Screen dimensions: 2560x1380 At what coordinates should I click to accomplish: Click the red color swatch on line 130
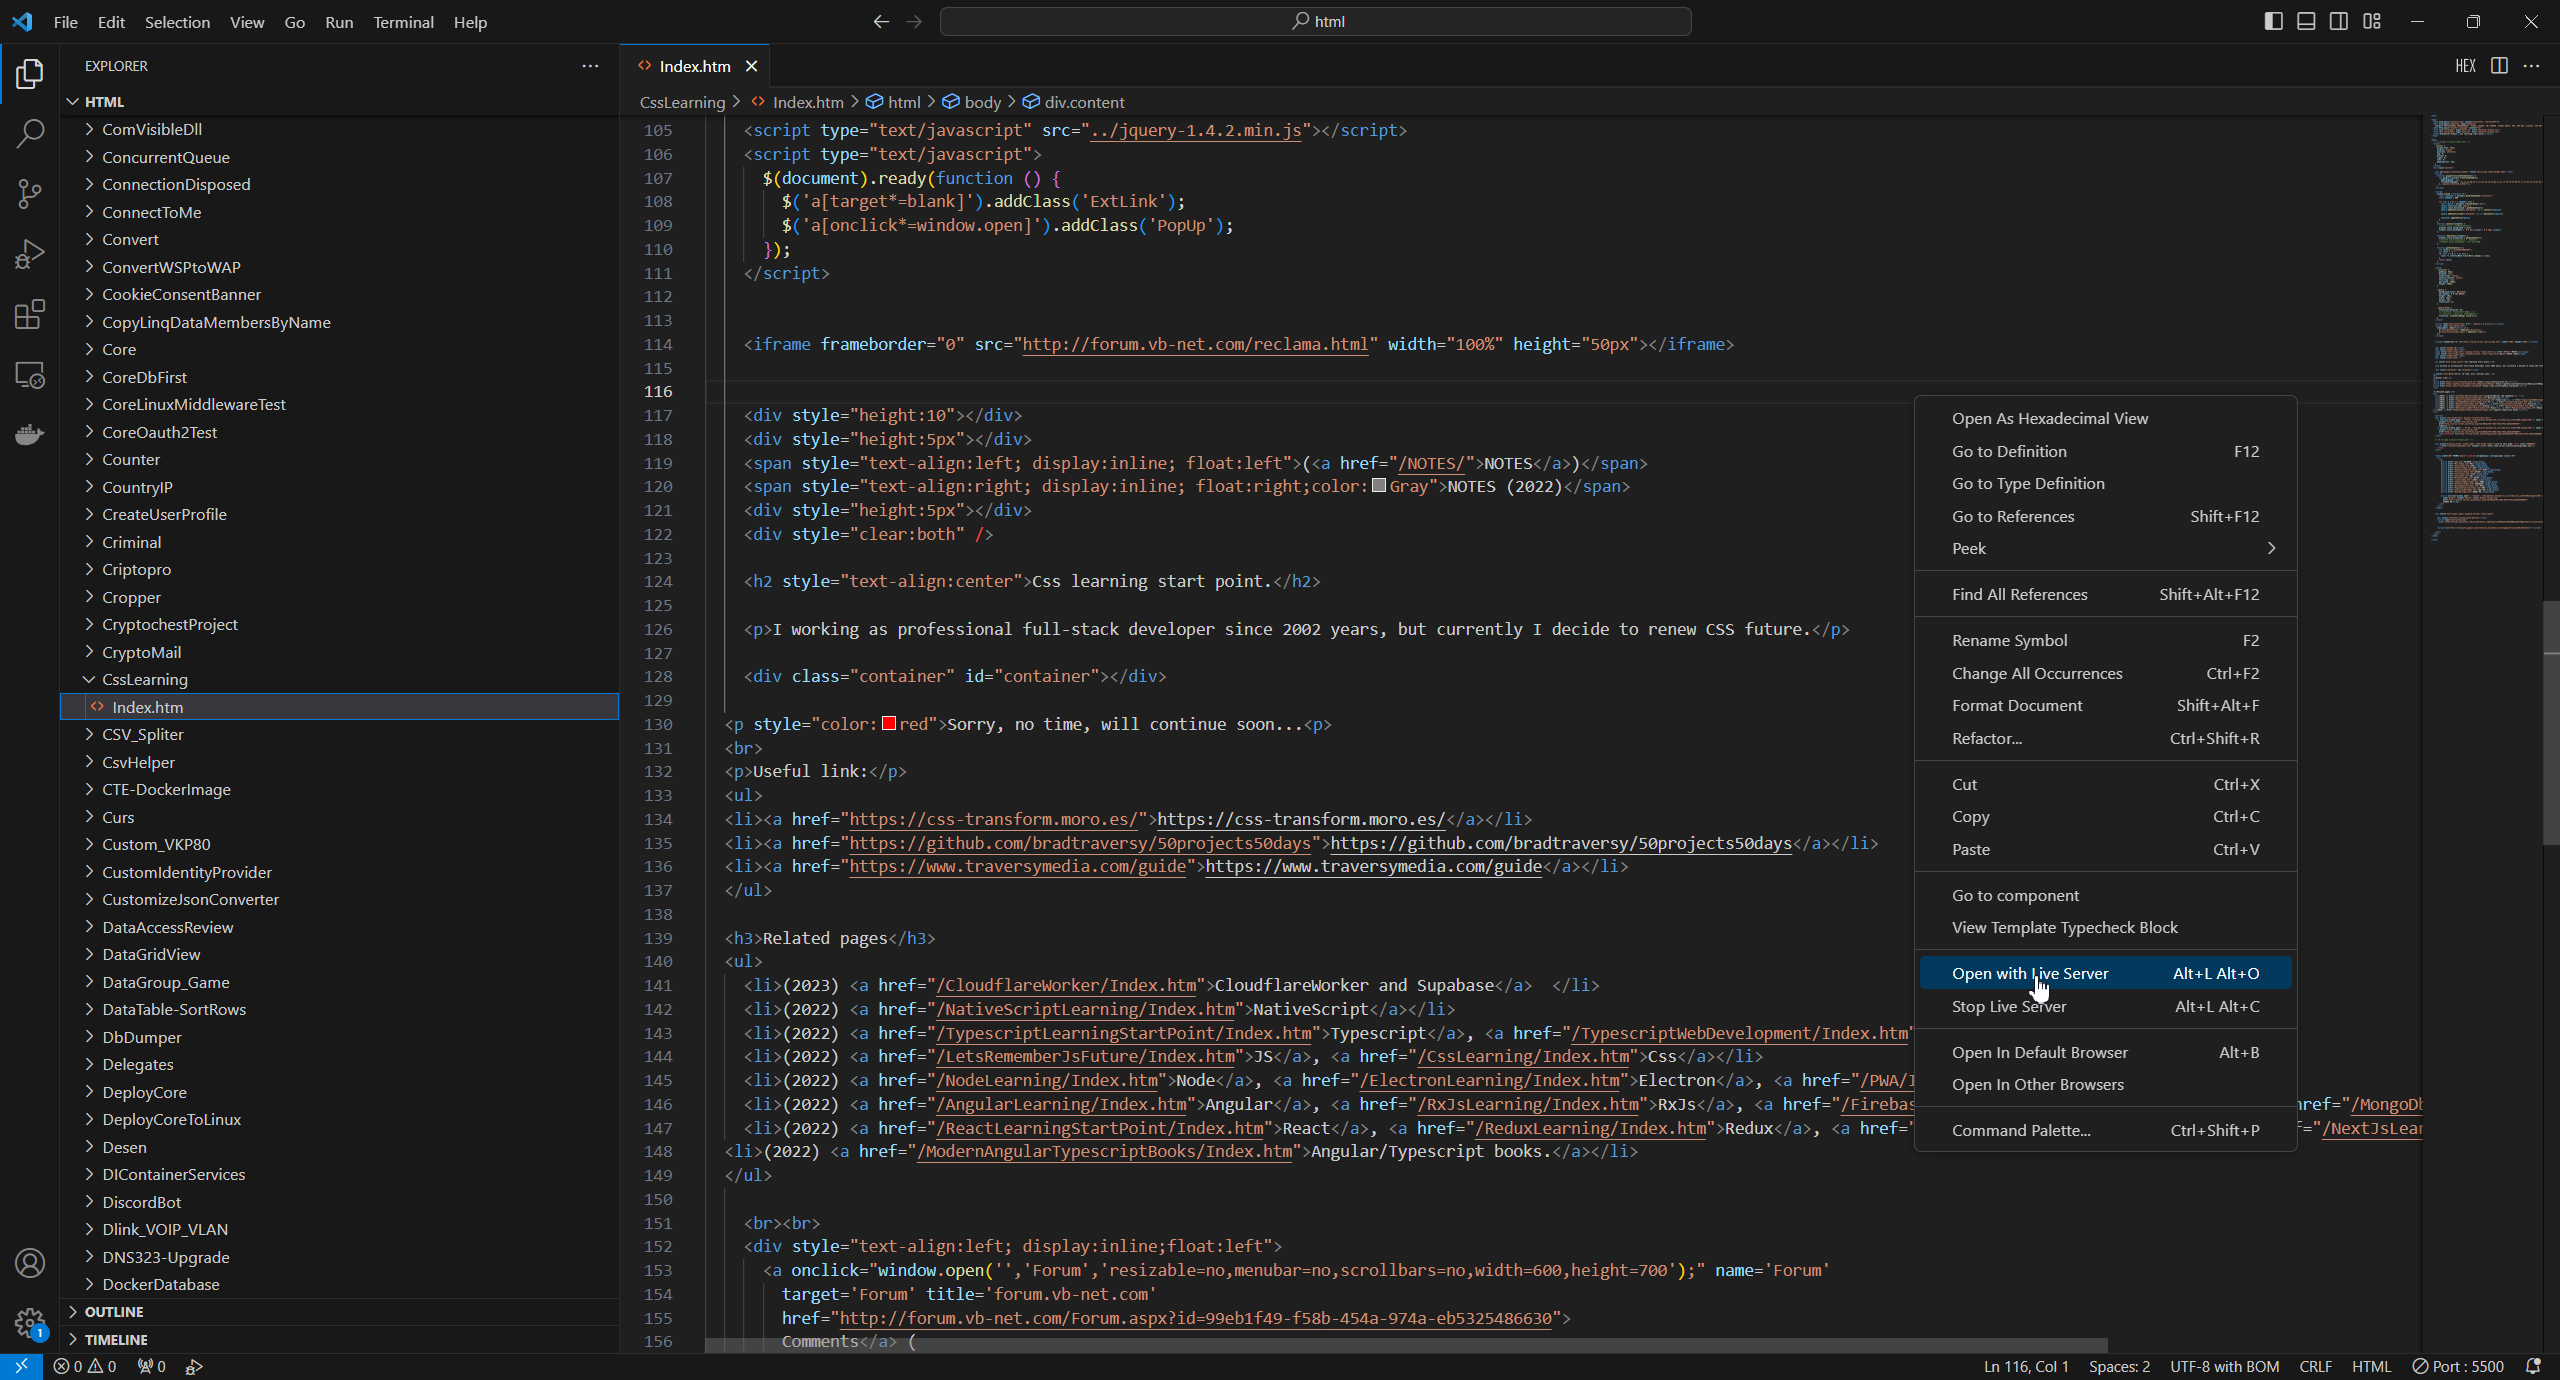point(888,724)
